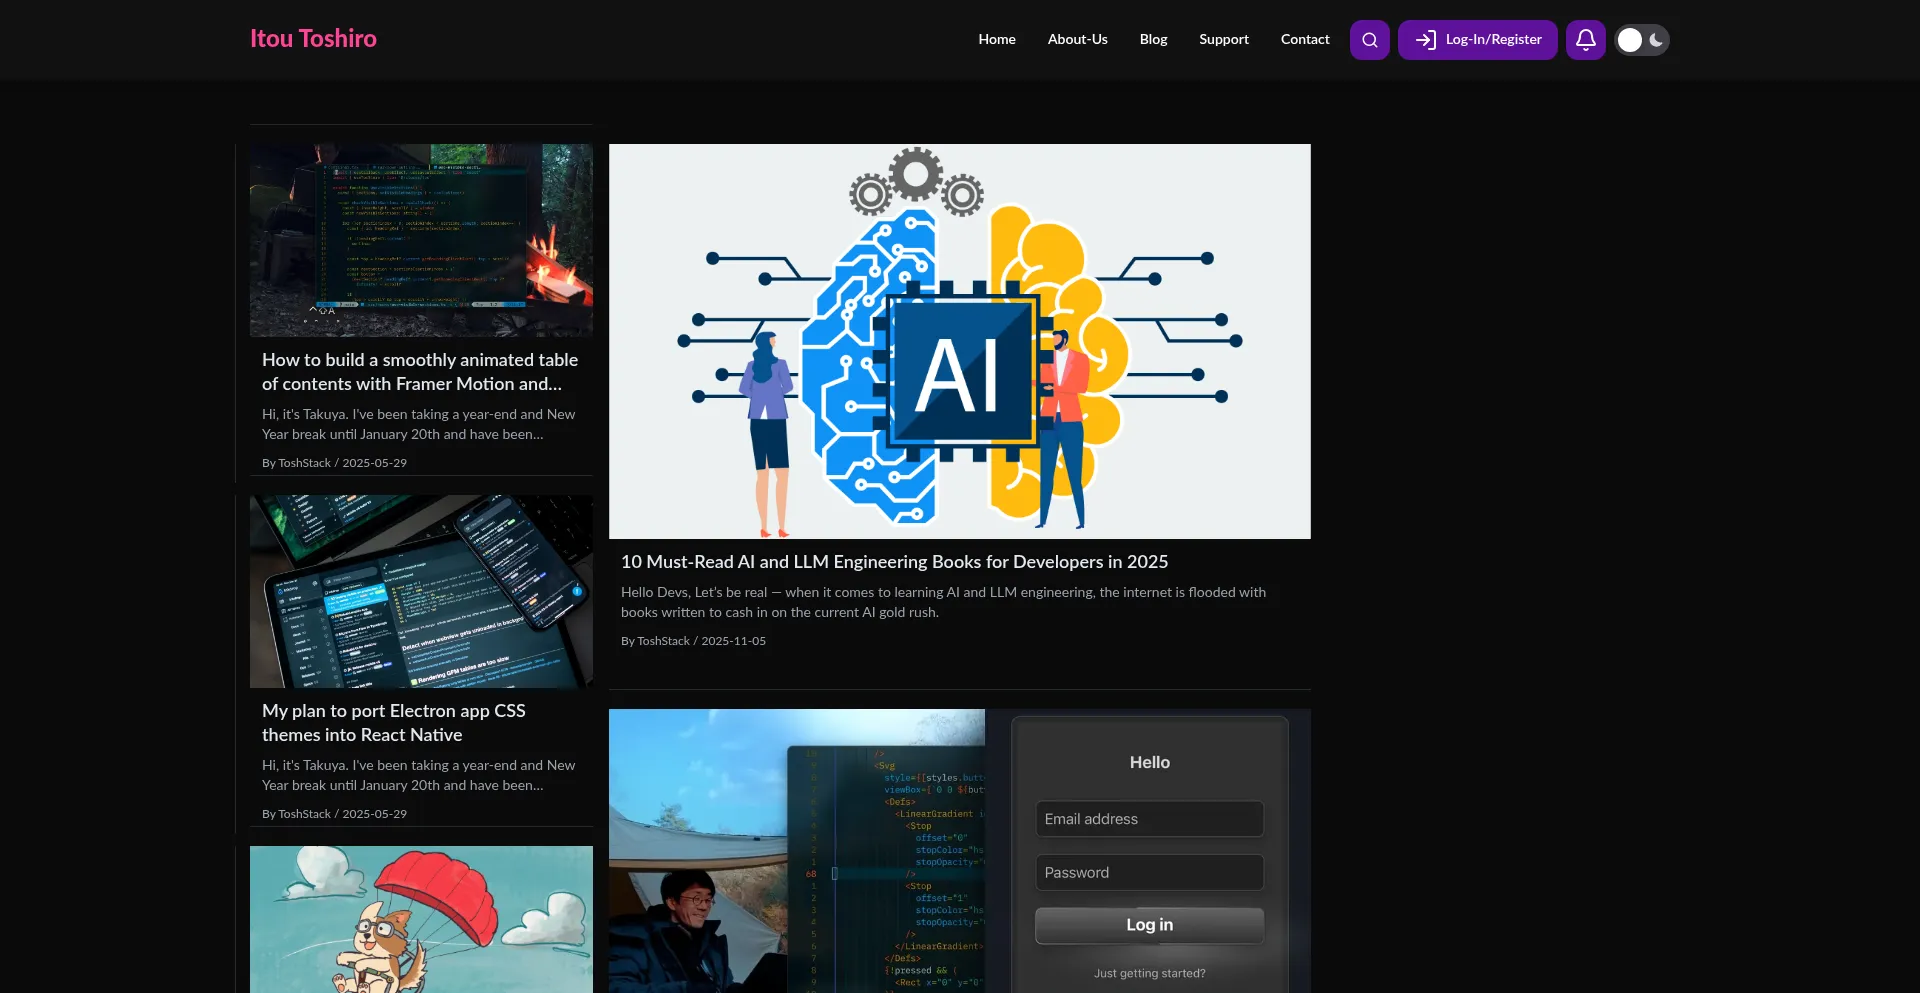Open notifications bell icon
Viewport: 1920px width, 993px height.
coord(1585,40)
